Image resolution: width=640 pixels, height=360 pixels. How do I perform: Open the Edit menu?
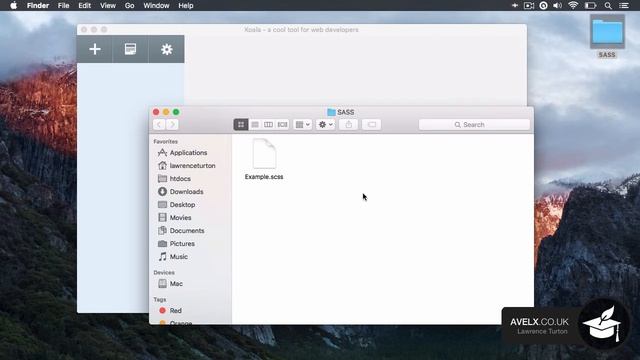point(84,6)
